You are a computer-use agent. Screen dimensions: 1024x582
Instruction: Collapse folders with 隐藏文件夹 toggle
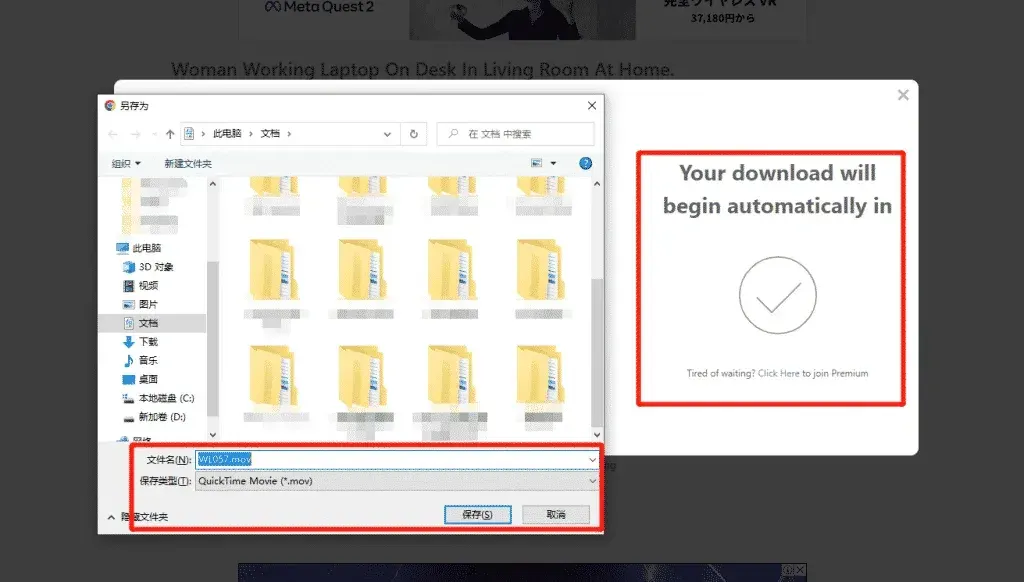[x=138, y=517]
